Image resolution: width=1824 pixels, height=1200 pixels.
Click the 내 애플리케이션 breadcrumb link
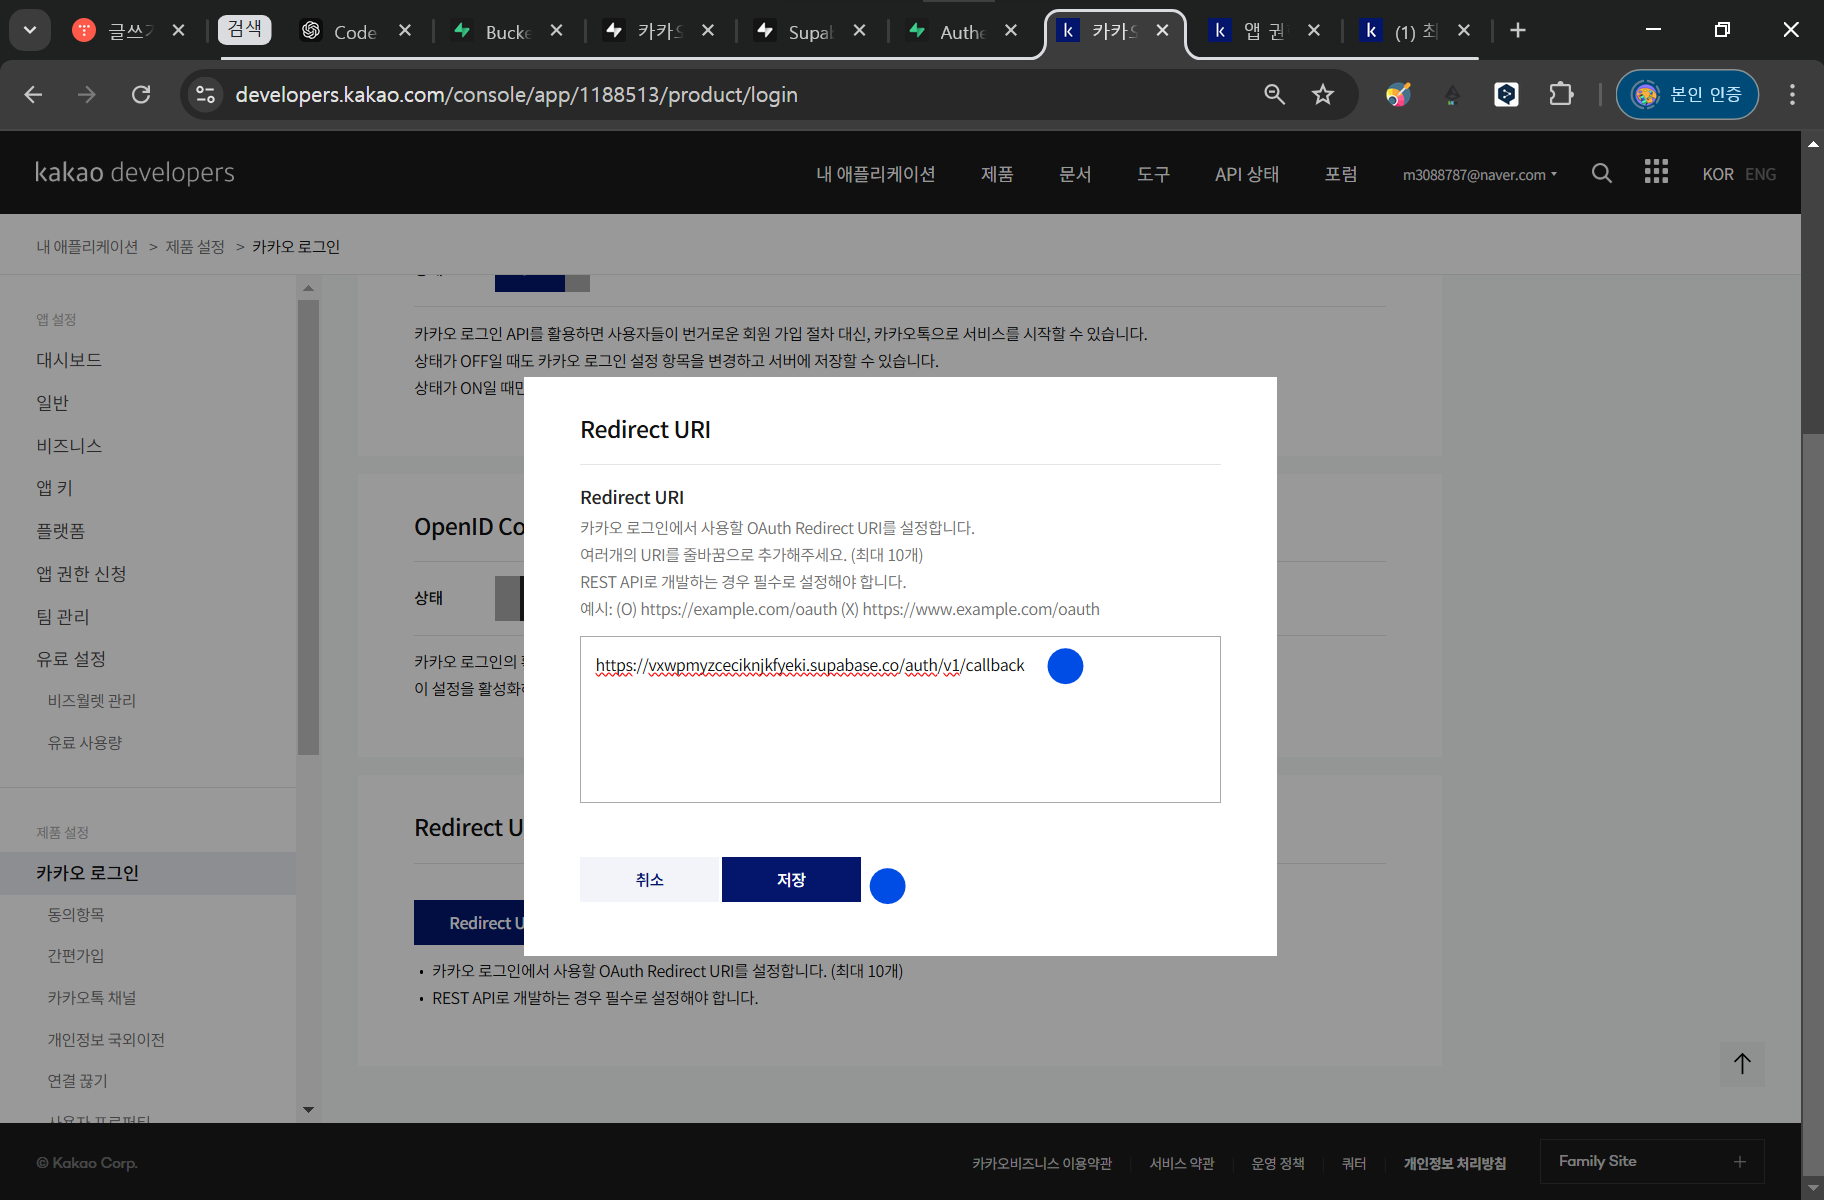87,246
